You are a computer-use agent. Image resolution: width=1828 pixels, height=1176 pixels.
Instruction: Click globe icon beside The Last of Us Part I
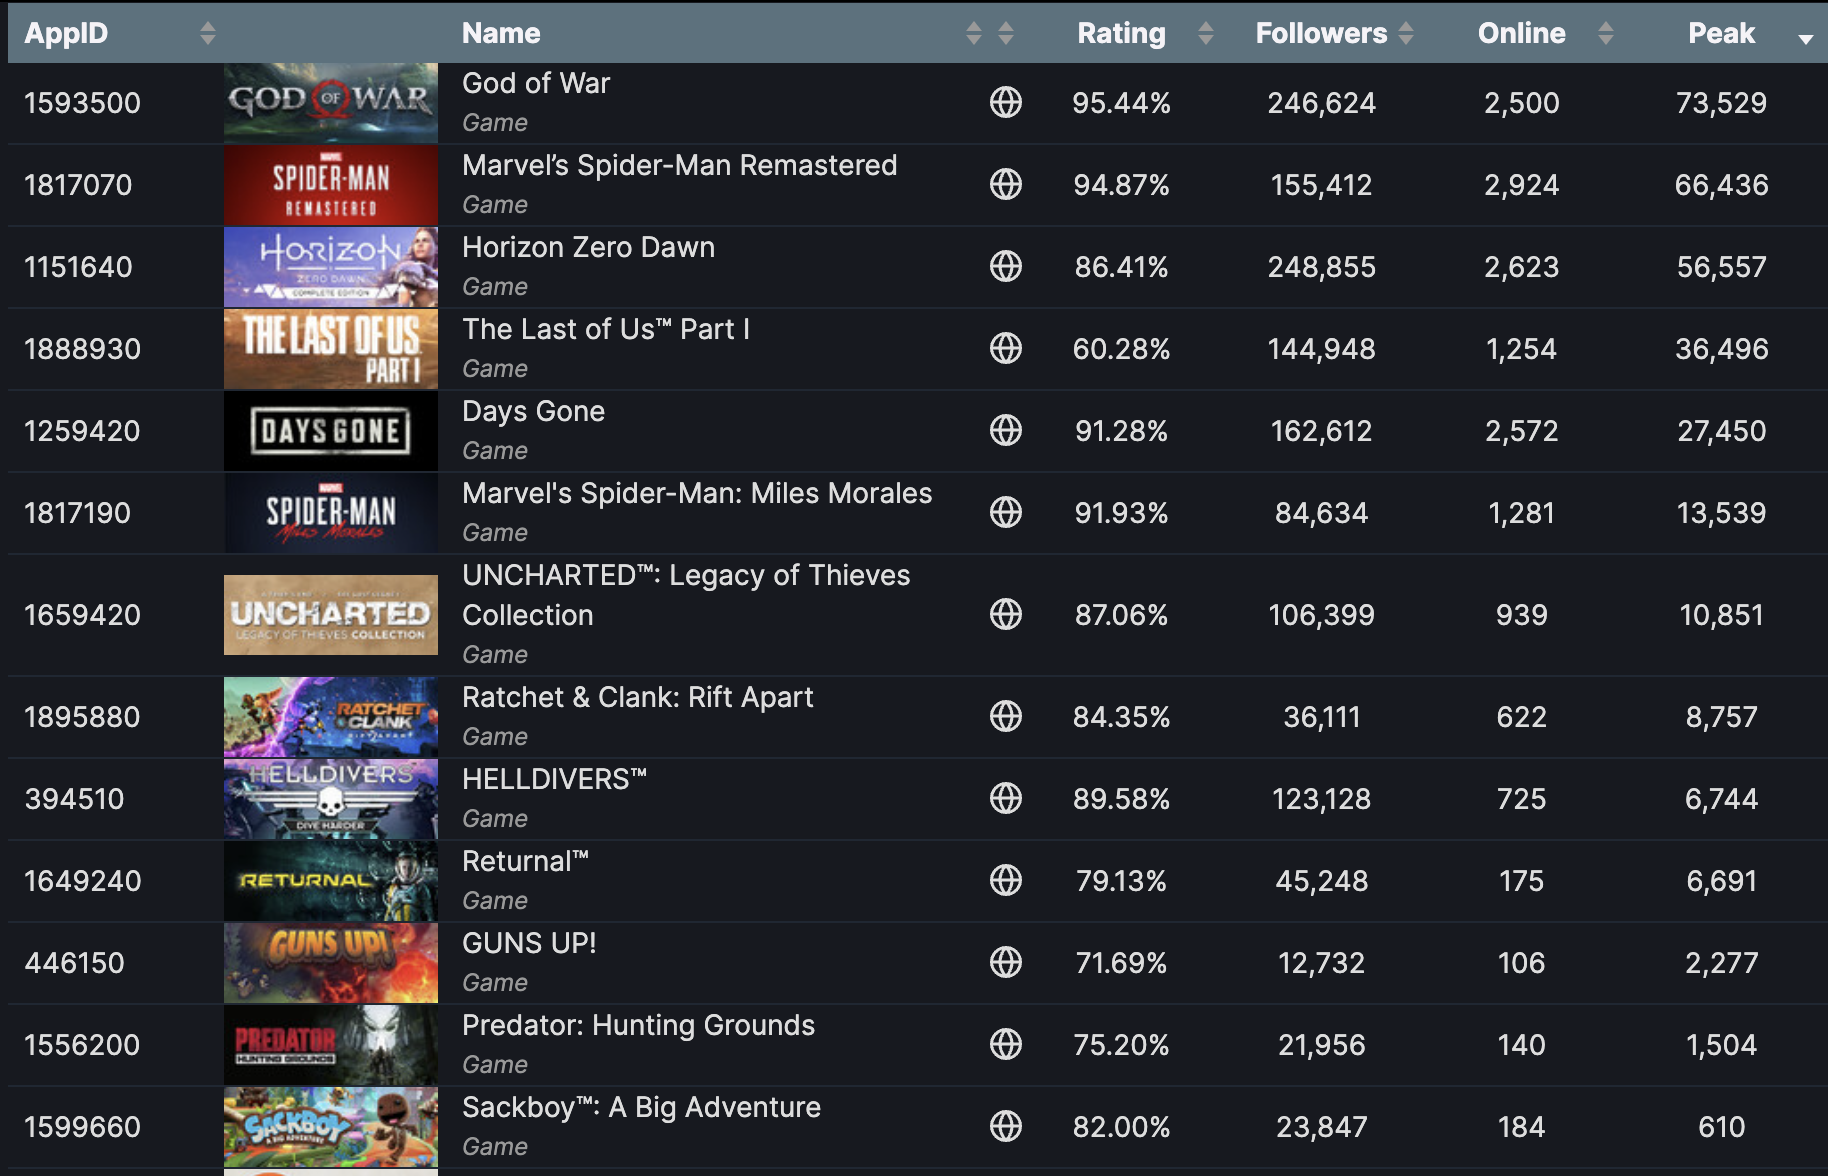click(1005, 348)
